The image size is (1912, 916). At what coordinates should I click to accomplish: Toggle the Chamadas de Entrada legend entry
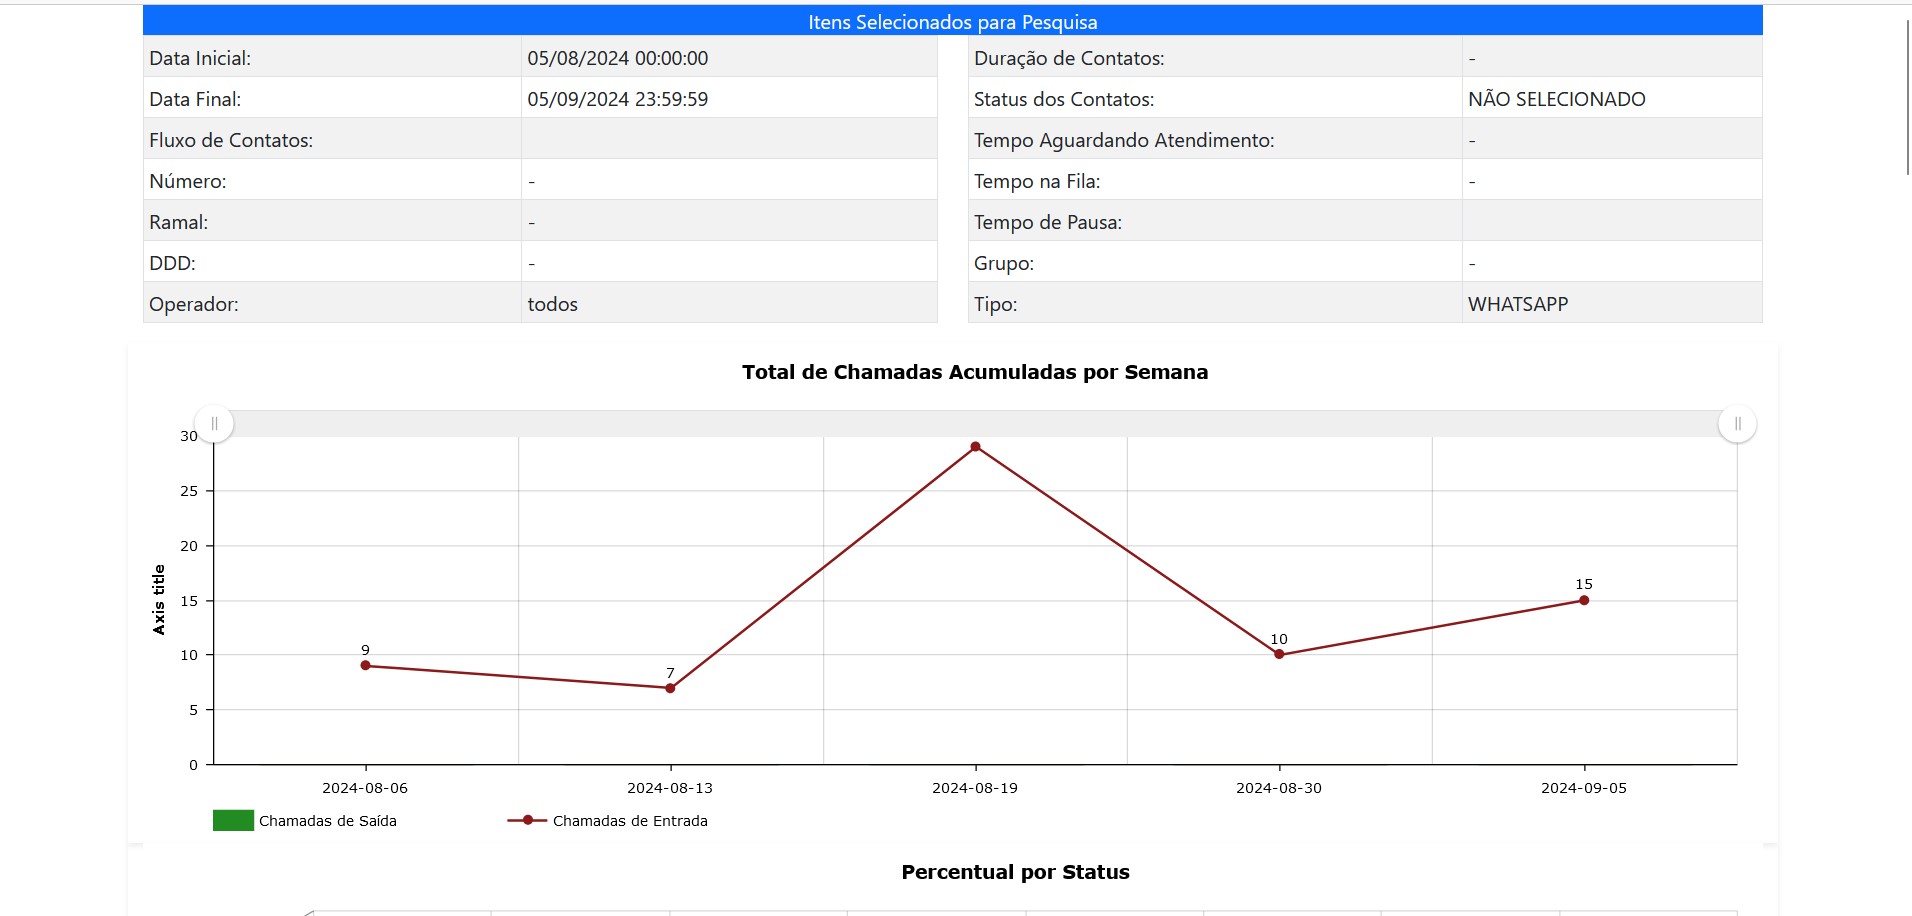tap(630, 820)
